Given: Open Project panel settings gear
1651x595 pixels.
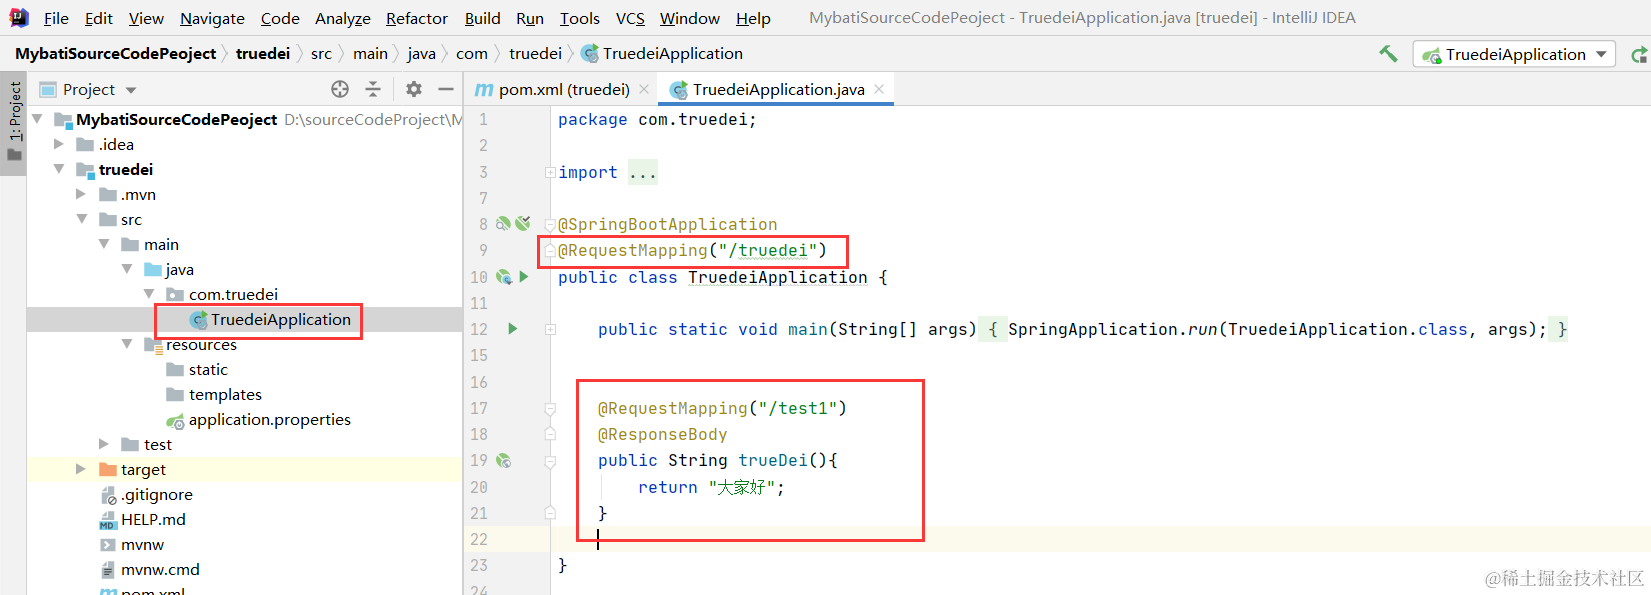Looking at the screenshot, I should click(x=414, y=89).
